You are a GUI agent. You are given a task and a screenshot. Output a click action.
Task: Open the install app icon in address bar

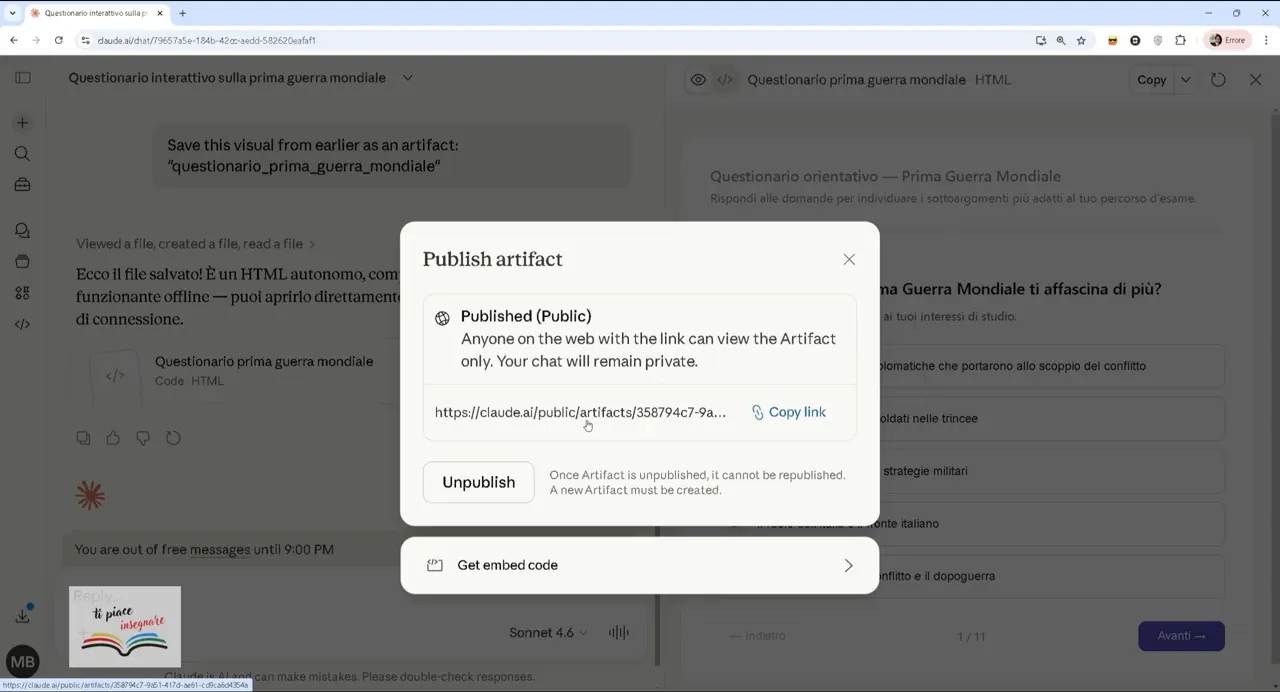pyautogui.click(x=1041, y=40)
